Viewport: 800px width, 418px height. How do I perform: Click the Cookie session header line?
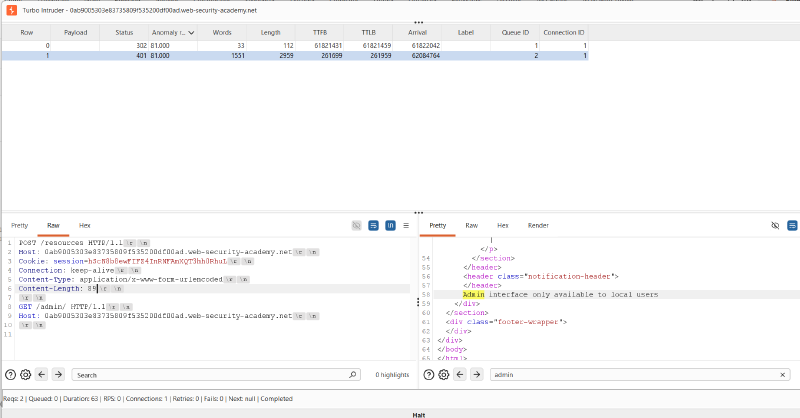(x=136, y=261)
